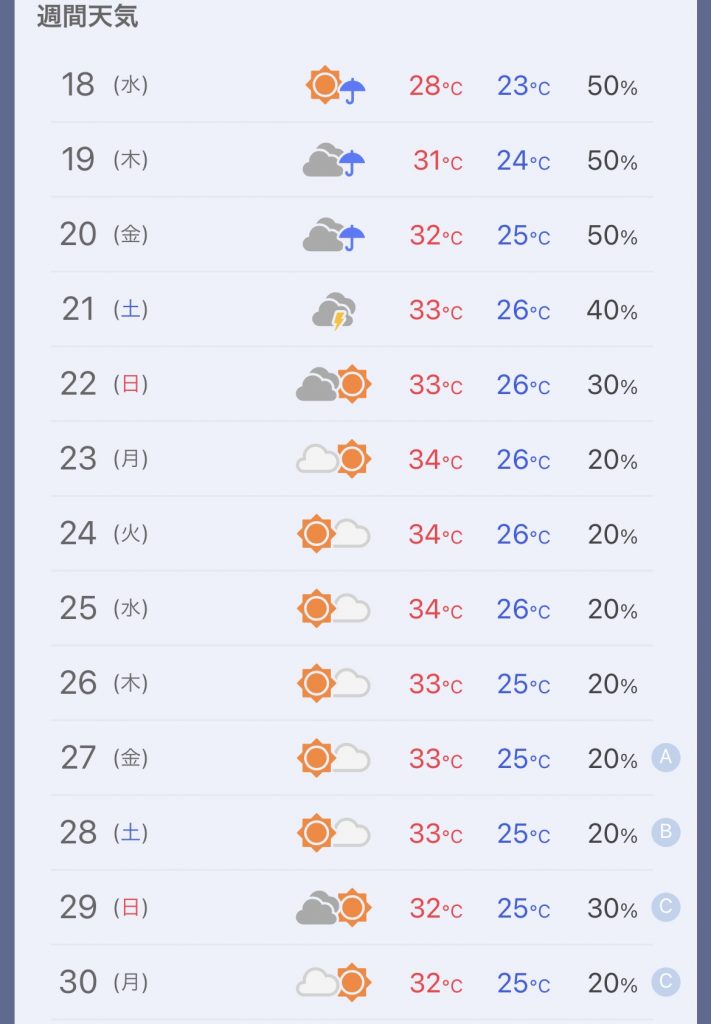Select the high temperature 34°C on day 25

tap(435, 609)
